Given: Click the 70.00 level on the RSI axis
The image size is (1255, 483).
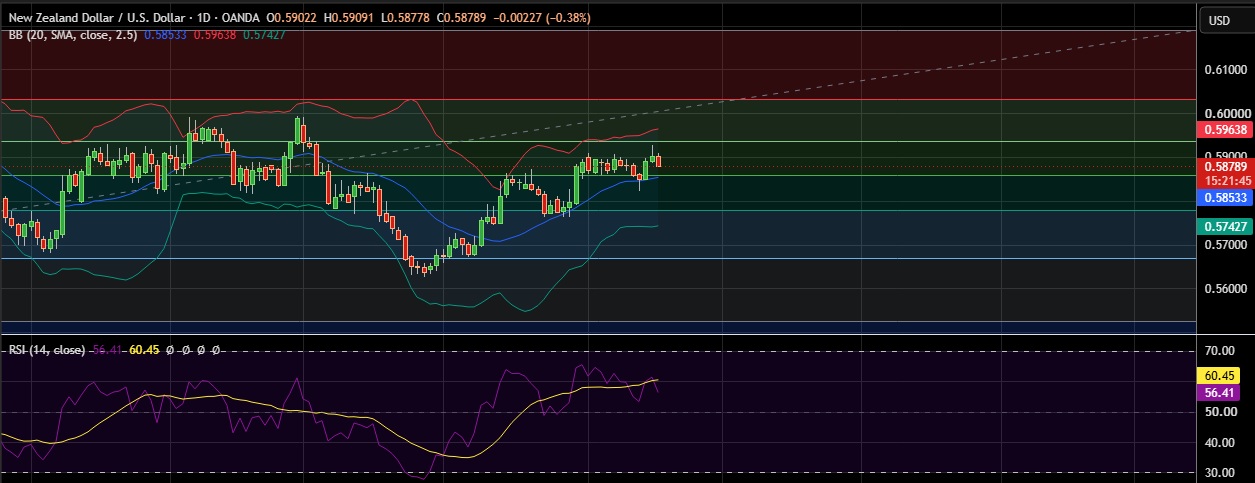Looking at the screenshot, I should (x=1219, y=351).
